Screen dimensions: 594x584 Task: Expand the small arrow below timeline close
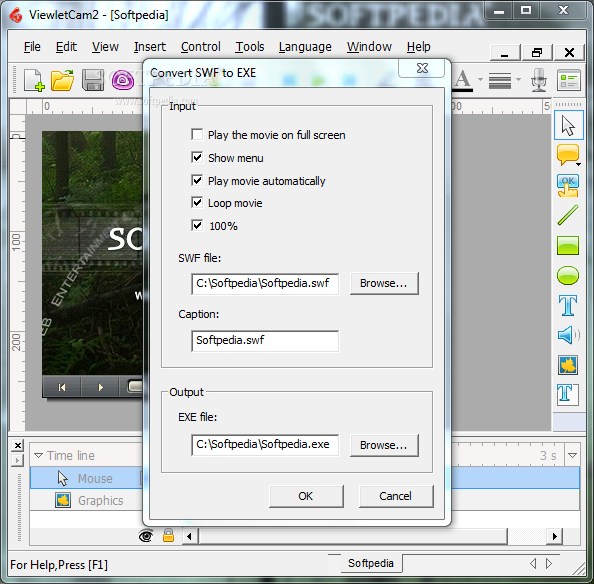click(x=17, y=461)
